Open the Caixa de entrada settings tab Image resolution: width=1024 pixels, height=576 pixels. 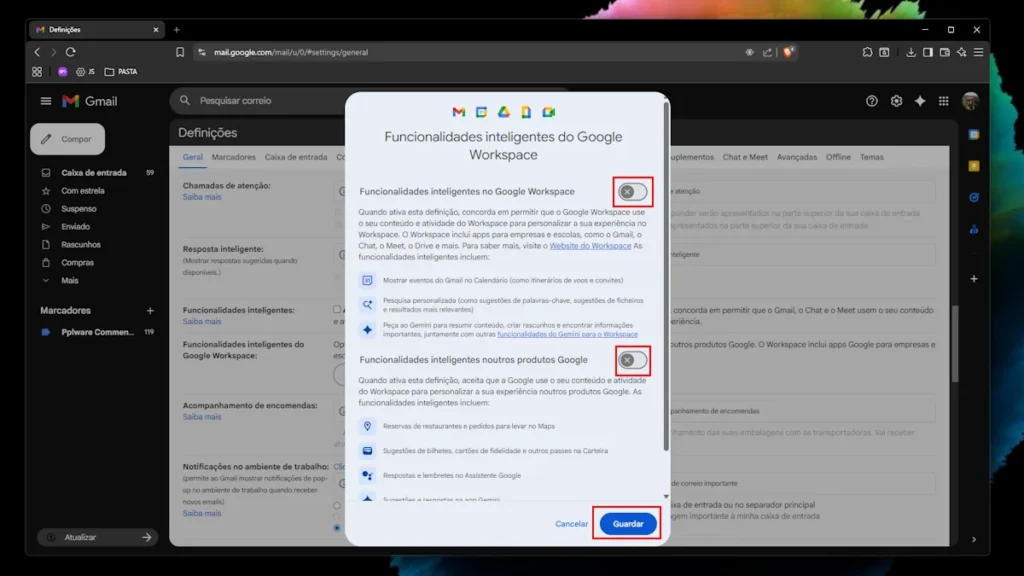[x=296, y=157]
